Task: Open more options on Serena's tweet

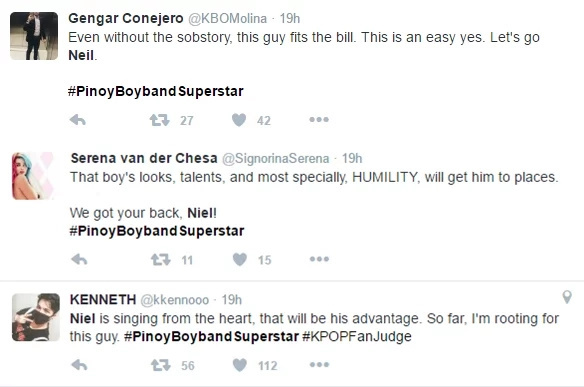Action: (320, 259)
